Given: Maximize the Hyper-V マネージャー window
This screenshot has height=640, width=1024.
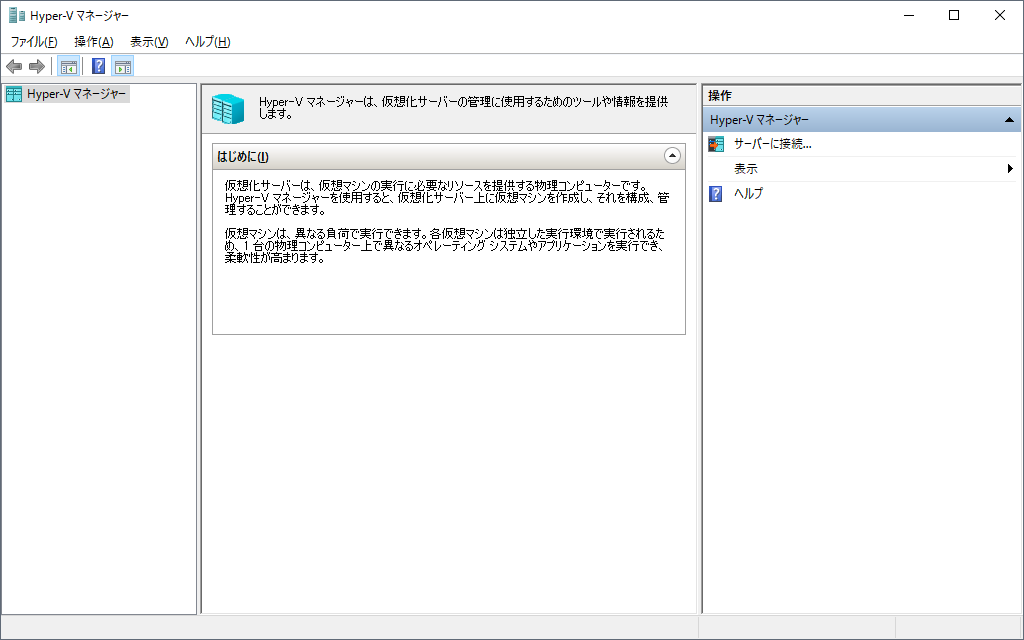Looking at the screenshot, I should click(954, 15).
